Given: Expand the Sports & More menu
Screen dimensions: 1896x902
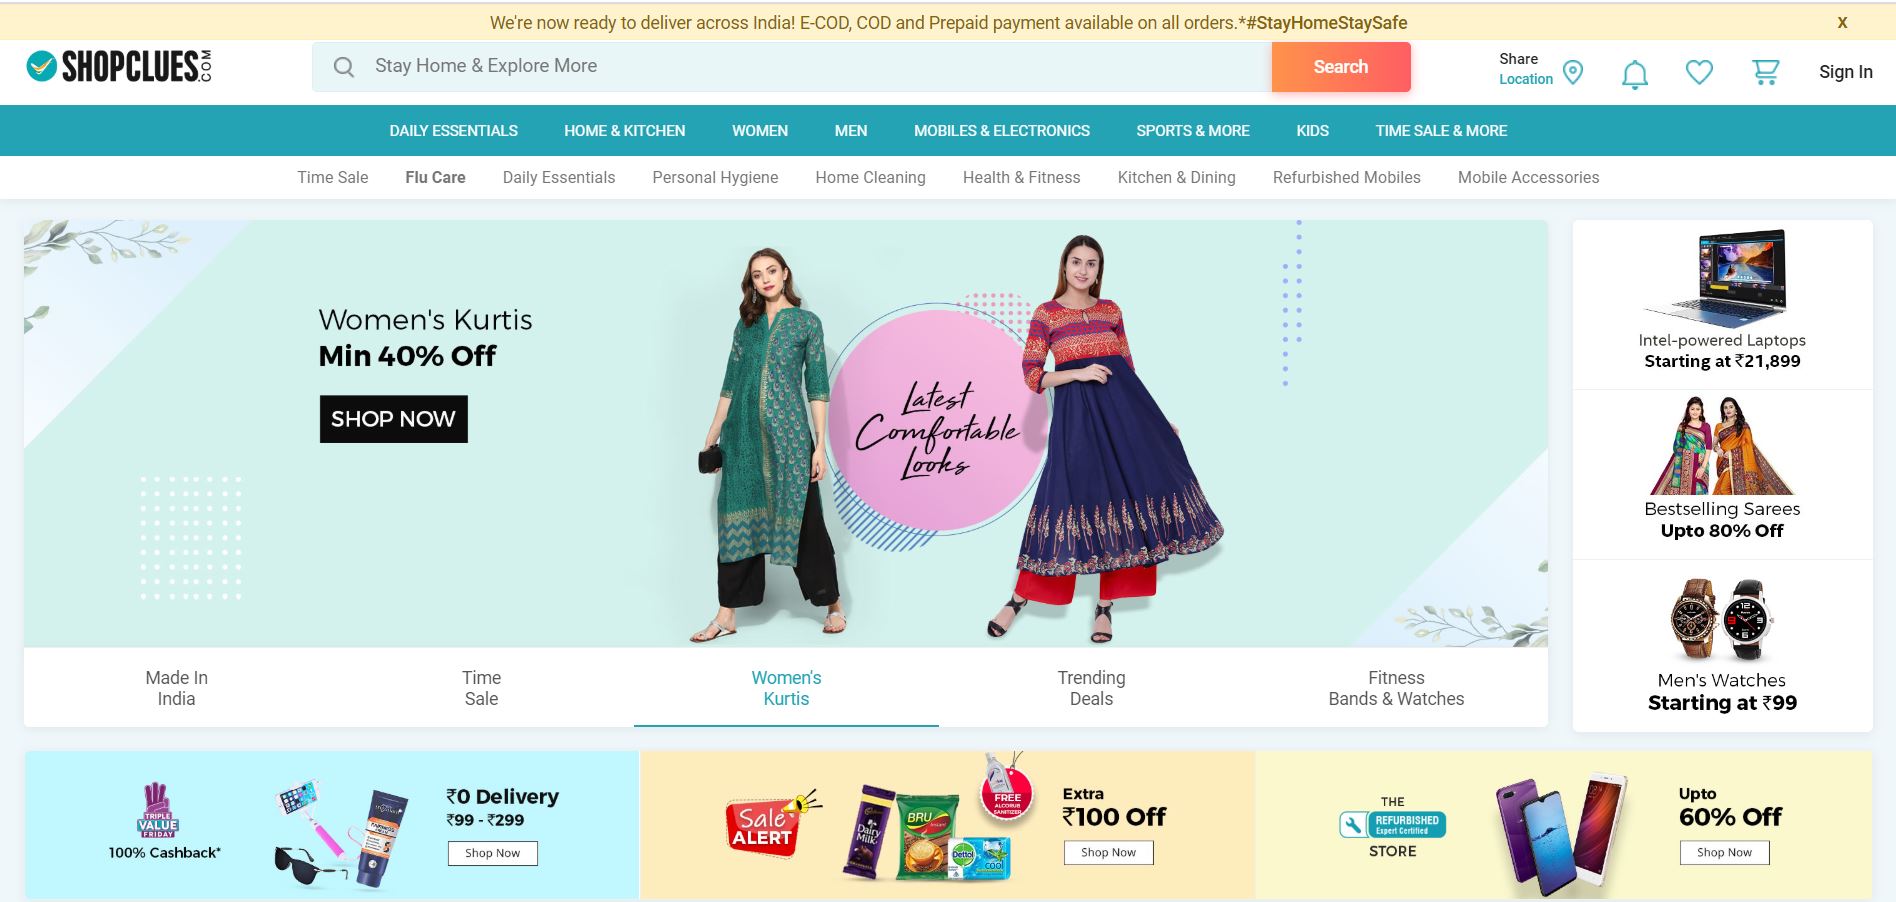Looking at the screenshot, I should click(x=1192, y=131).
